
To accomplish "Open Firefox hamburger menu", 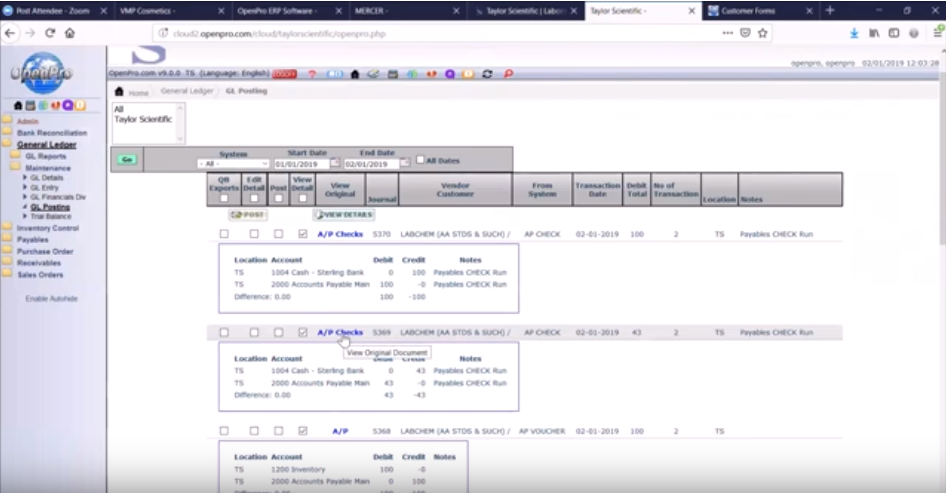I will tap(938, 33).
